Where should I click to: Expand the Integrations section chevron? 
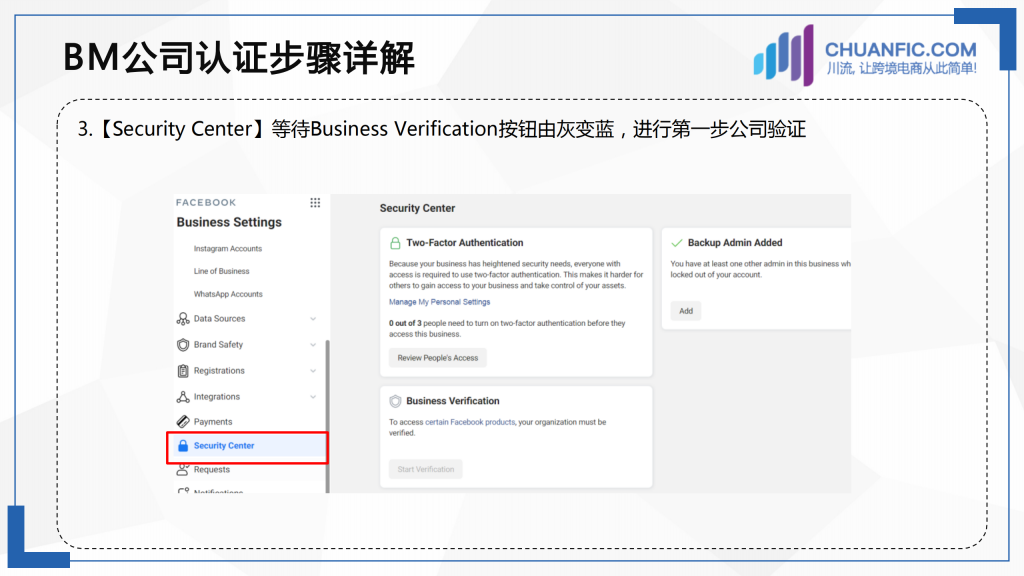(x=313, y=396)
